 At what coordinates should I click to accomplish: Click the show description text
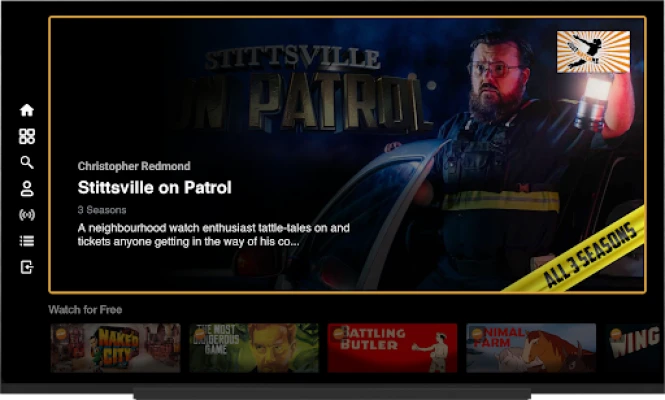point(213,234)
